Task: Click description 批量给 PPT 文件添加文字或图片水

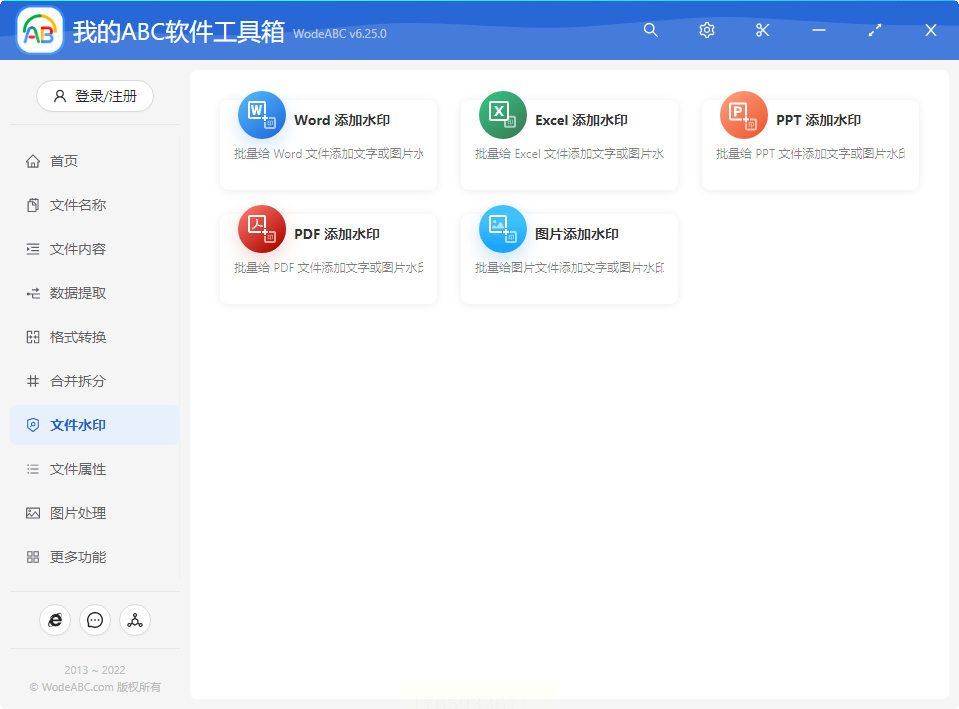Action: tap(810, 154)
